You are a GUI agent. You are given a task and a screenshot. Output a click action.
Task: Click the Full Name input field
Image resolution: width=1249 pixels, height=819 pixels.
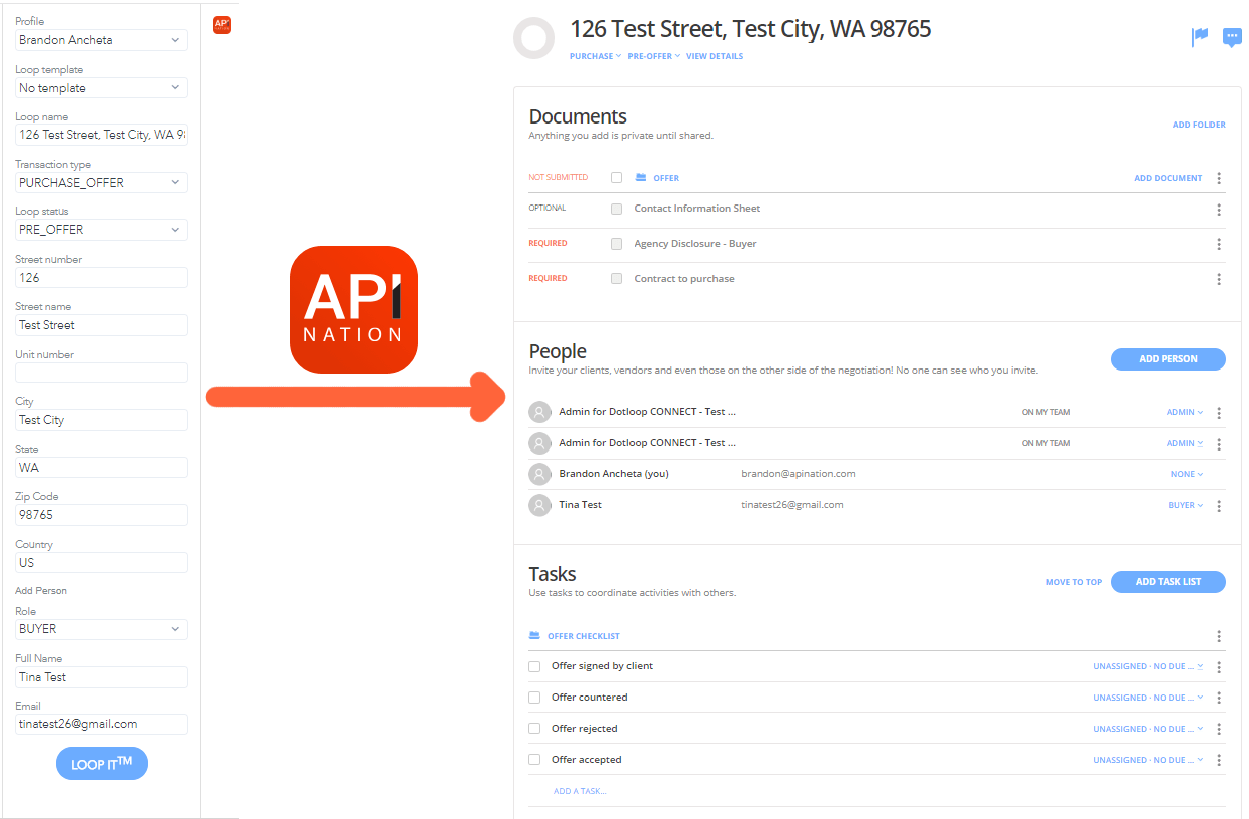click(101, 677)
